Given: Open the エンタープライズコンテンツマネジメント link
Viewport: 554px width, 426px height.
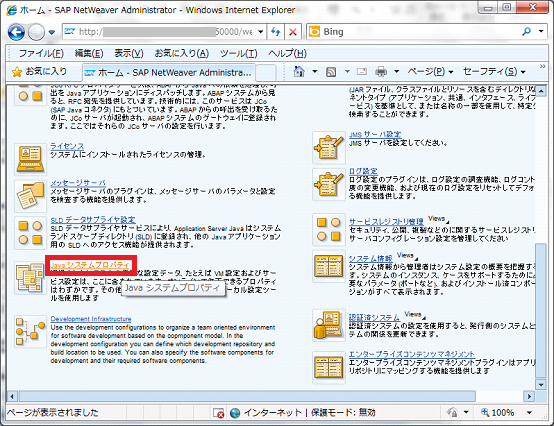Looking at the screenshot, I should (412, 354).
